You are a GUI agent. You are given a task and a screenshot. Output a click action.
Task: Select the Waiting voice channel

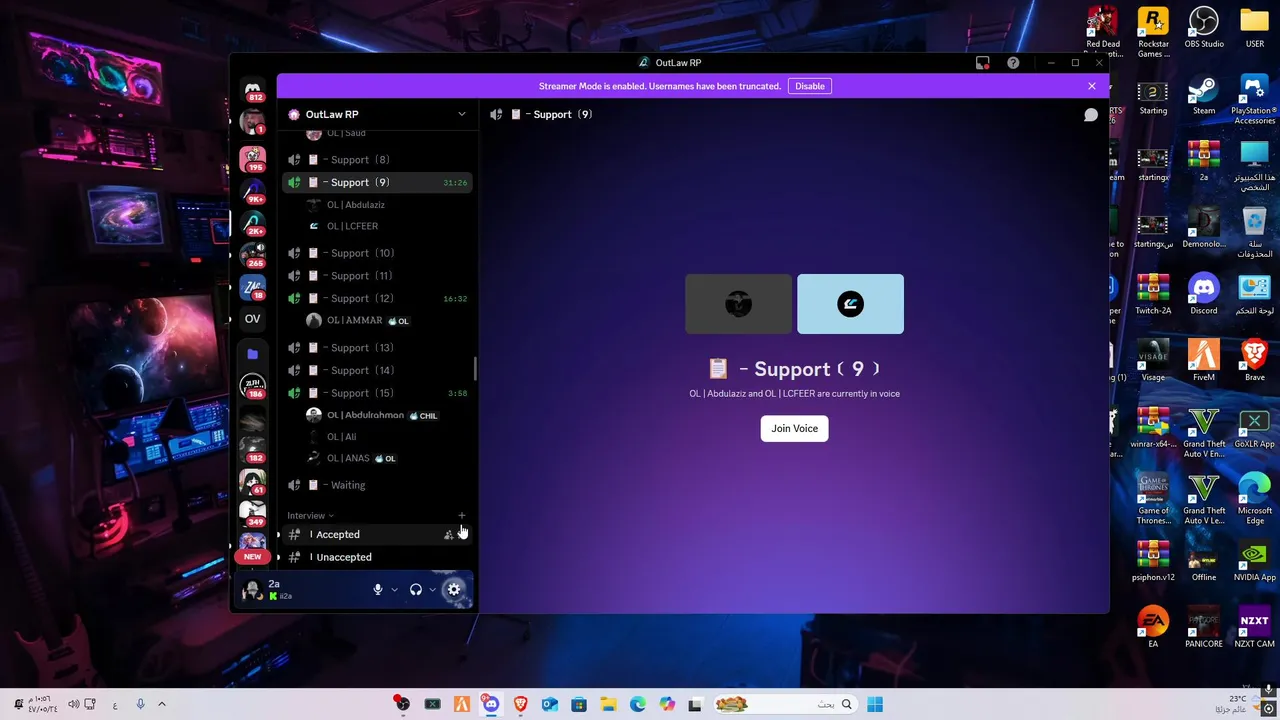377,485
